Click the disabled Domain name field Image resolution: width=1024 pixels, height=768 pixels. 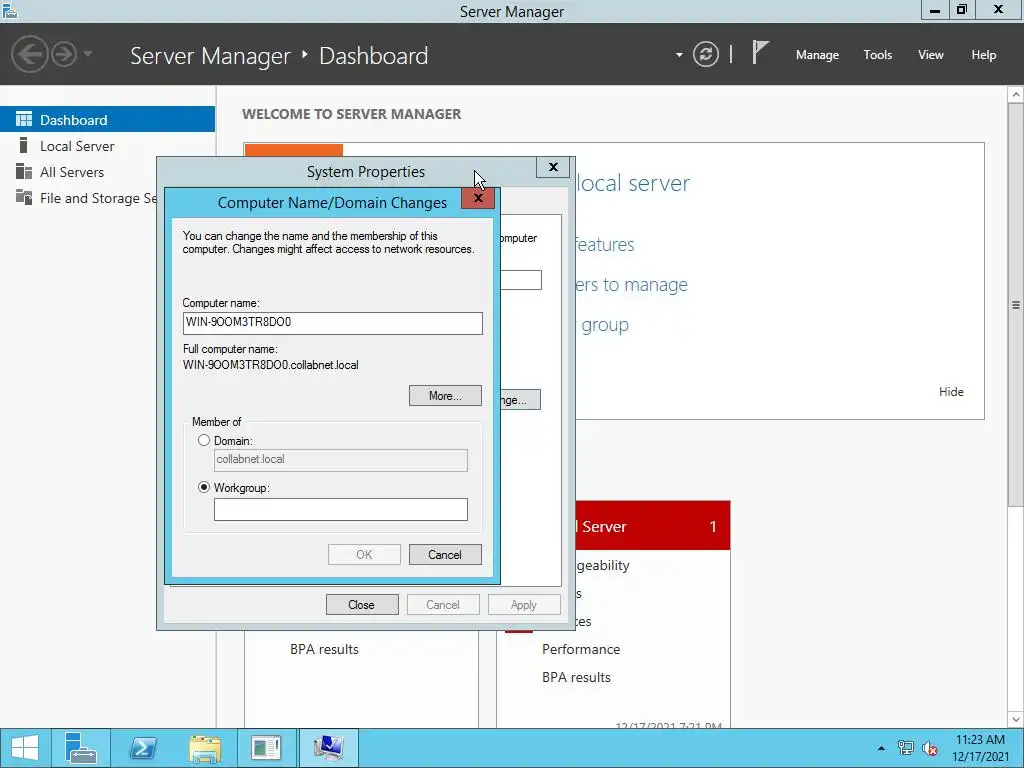[340, 460]
